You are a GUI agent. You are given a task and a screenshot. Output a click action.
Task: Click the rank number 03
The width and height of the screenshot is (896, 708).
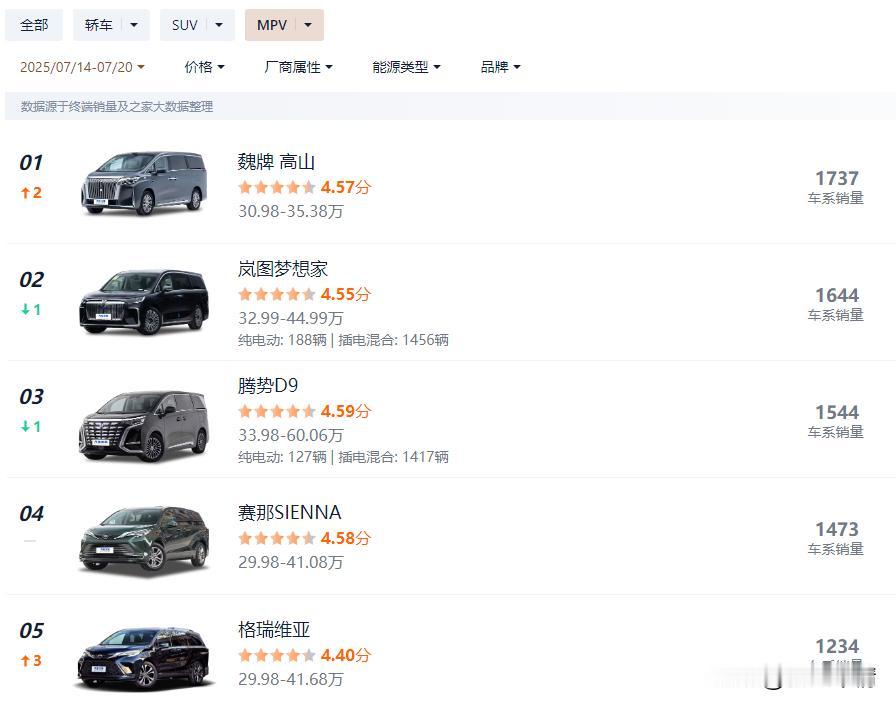tap(31, 397)
